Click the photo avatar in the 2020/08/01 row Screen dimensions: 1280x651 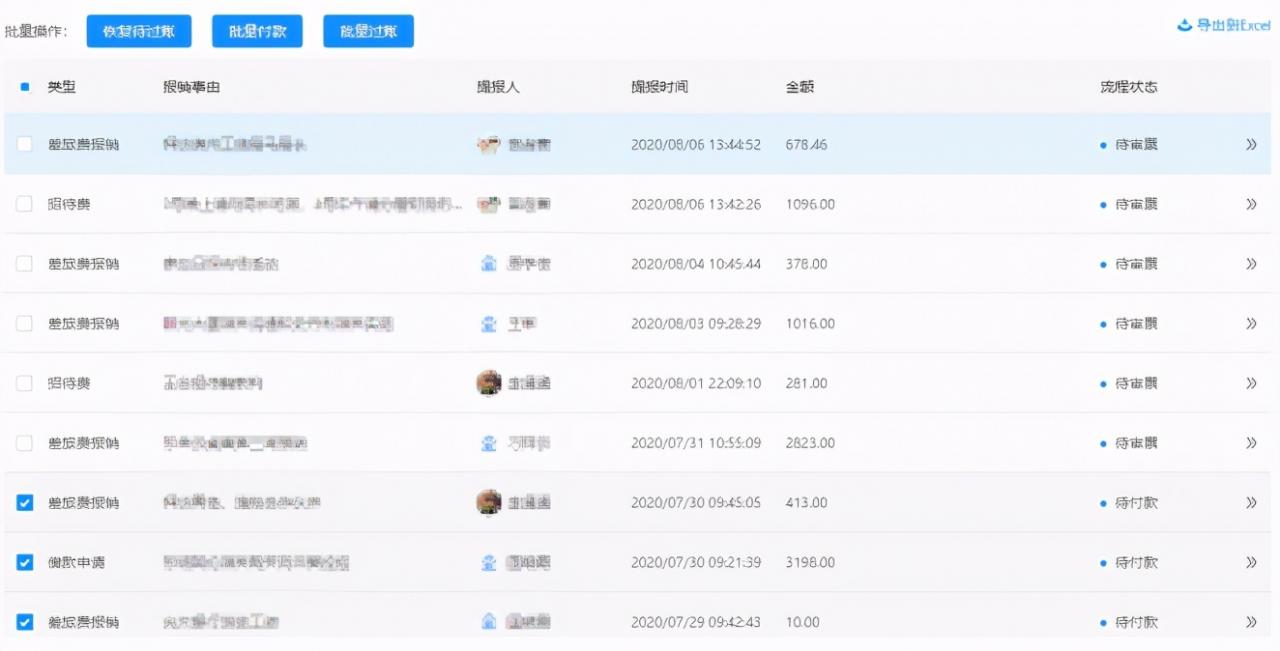[489, 383]
